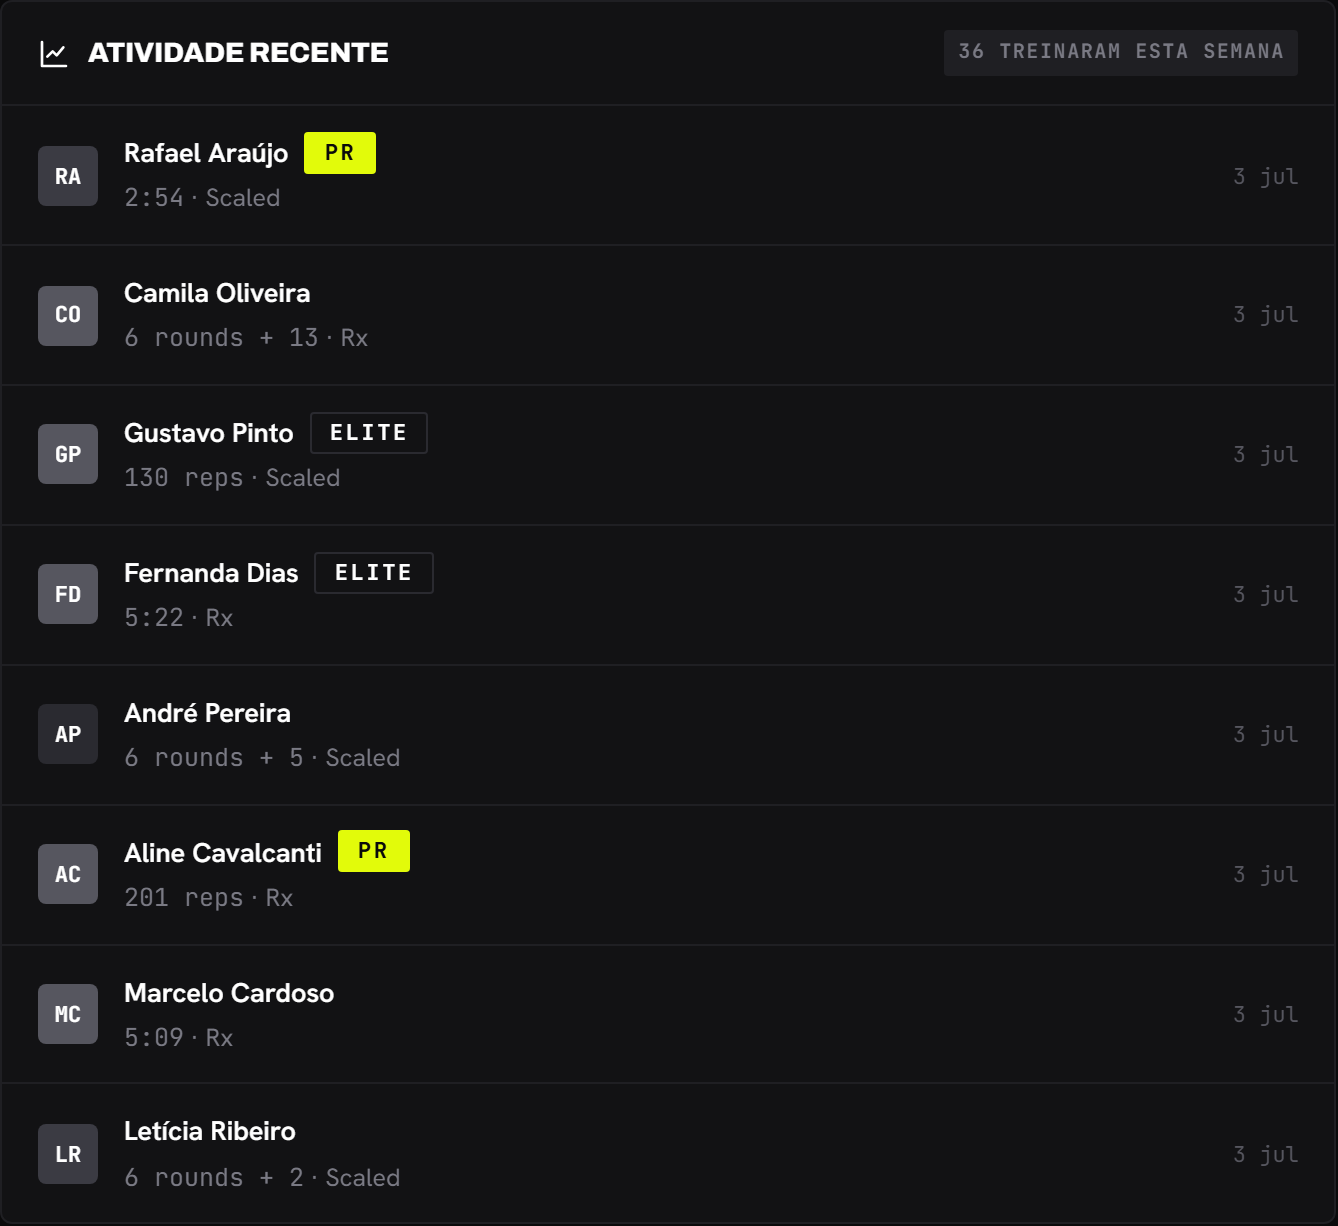Open Fernanda Dias's FD avatar
1338x1226 pixels.
(68, 594)
